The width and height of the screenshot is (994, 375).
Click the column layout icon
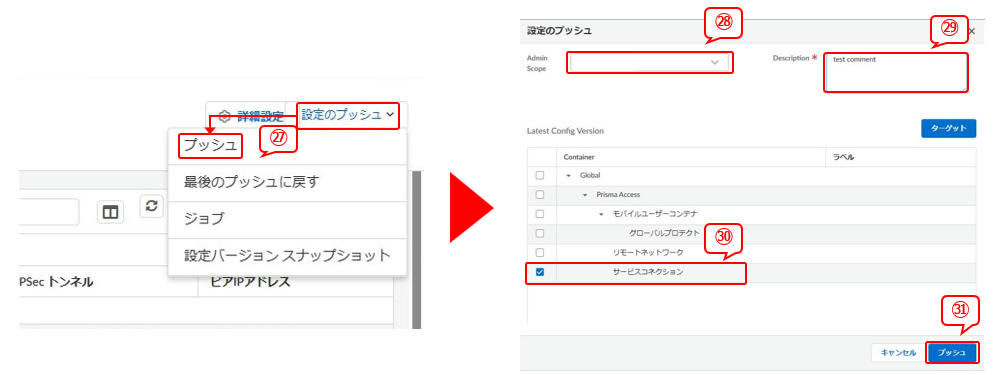point(110,212)
